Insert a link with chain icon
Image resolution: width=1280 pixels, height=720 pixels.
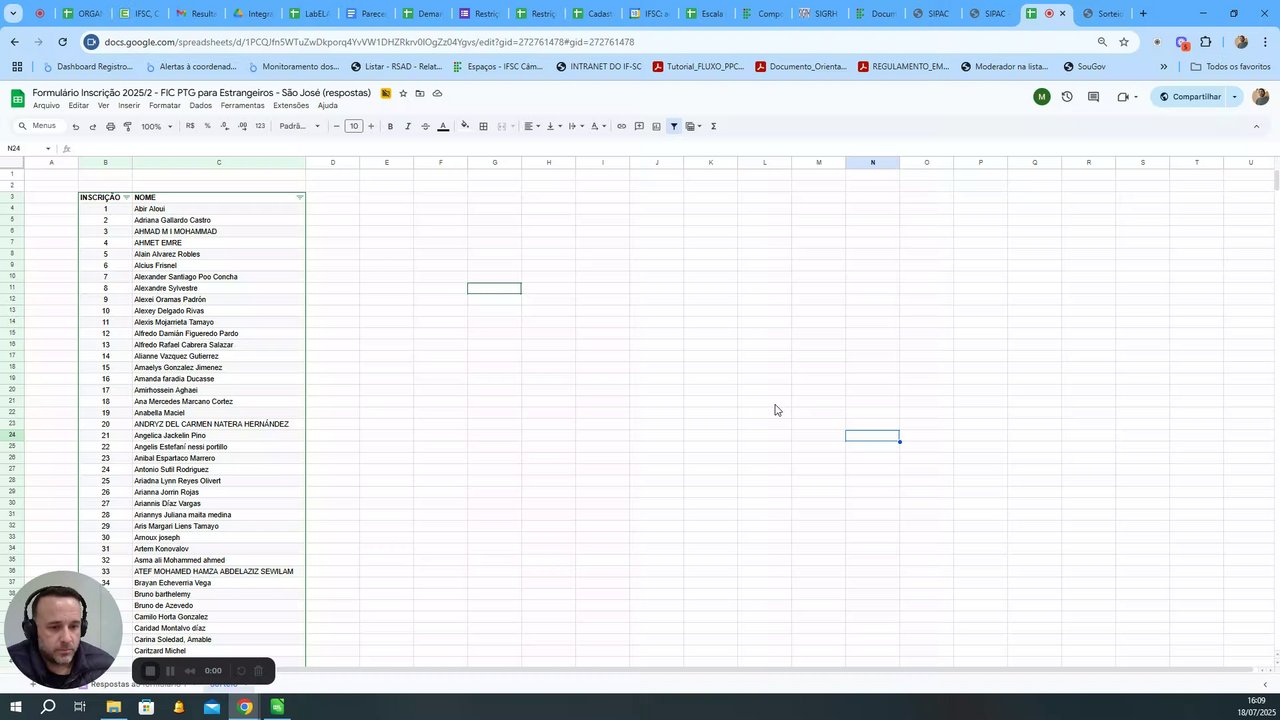(621, 126)
